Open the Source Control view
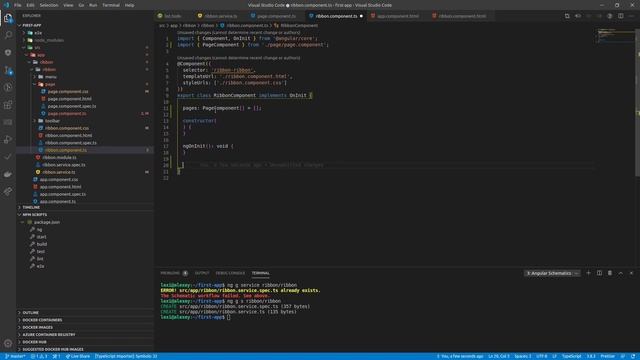 [8, 70]
